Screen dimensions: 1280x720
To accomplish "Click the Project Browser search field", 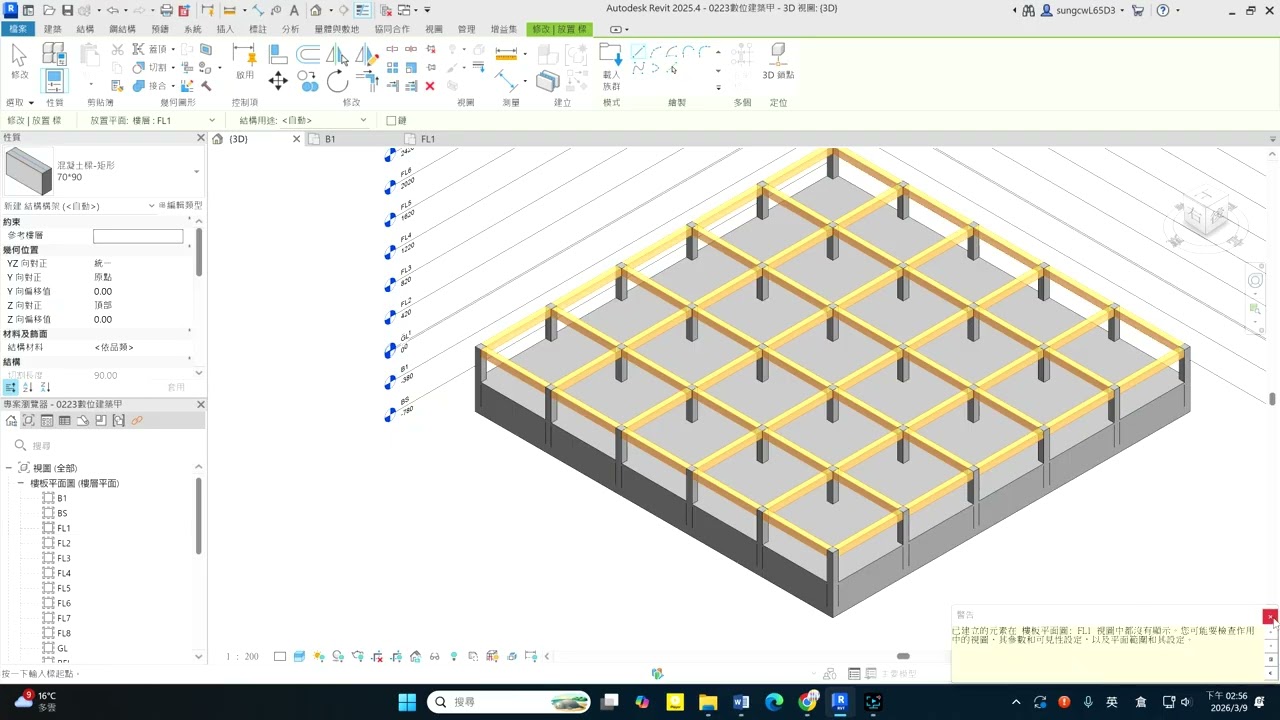I will coord(104,446).
